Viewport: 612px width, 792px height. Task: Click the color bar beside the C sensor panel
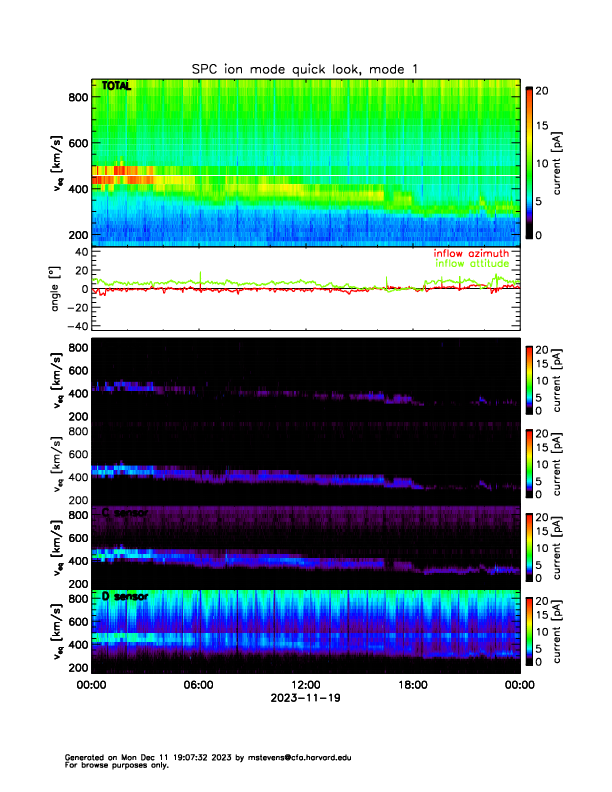point(528,547)
